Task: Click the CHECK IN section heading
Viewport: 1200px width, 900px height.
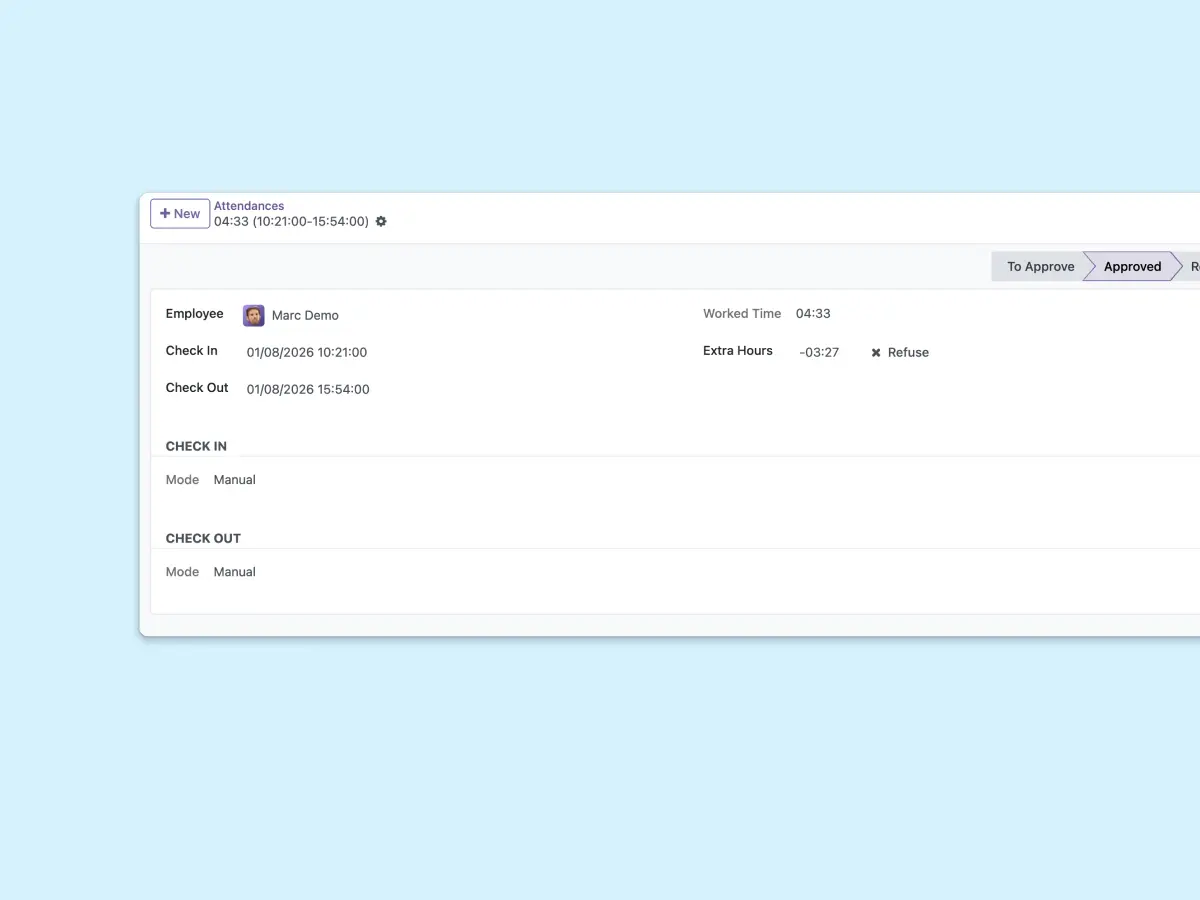Action: tap(196, 447)
